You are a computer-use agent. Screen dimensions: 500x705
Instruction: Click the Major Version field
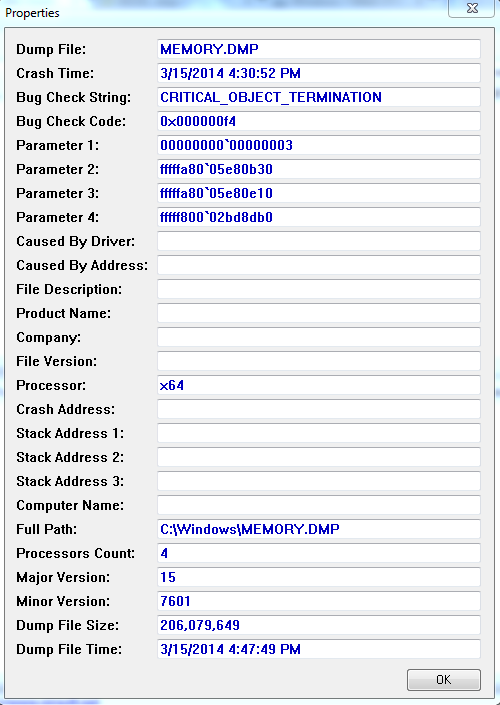pyautogui.click(x=319, y=577)
